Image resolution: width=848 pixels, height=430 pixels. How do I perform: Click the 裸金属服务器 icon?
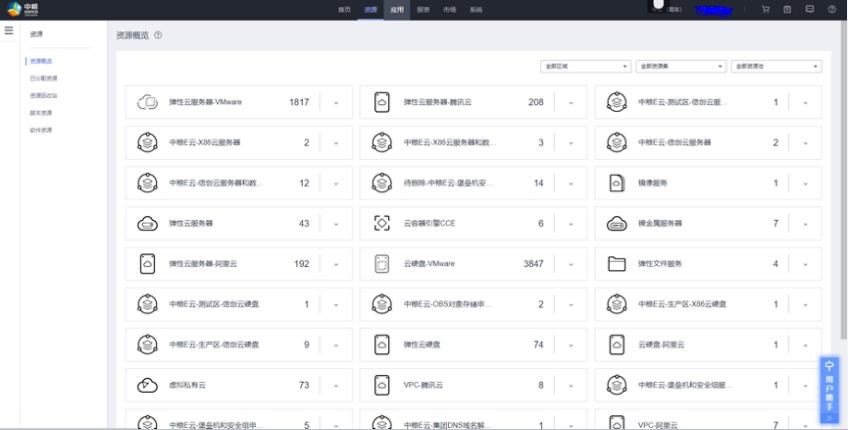click(x=617, y=223)
